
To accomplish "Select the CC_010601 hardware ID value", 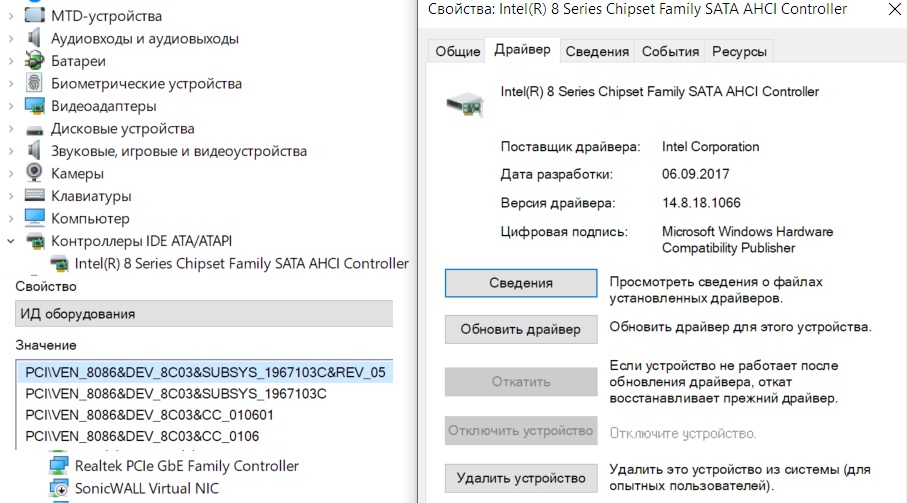I will click(150, 415).
